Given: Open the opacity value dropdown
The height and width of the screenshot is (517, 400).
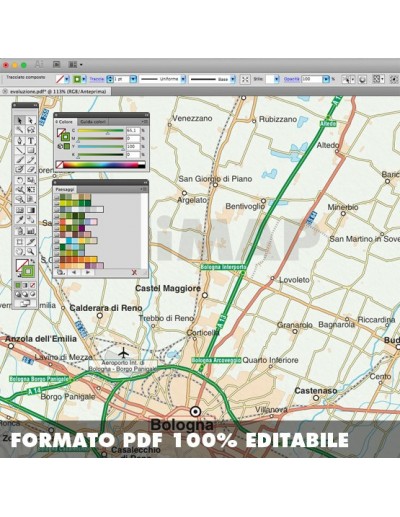Looking at the screenshot, I should point(326,79).
